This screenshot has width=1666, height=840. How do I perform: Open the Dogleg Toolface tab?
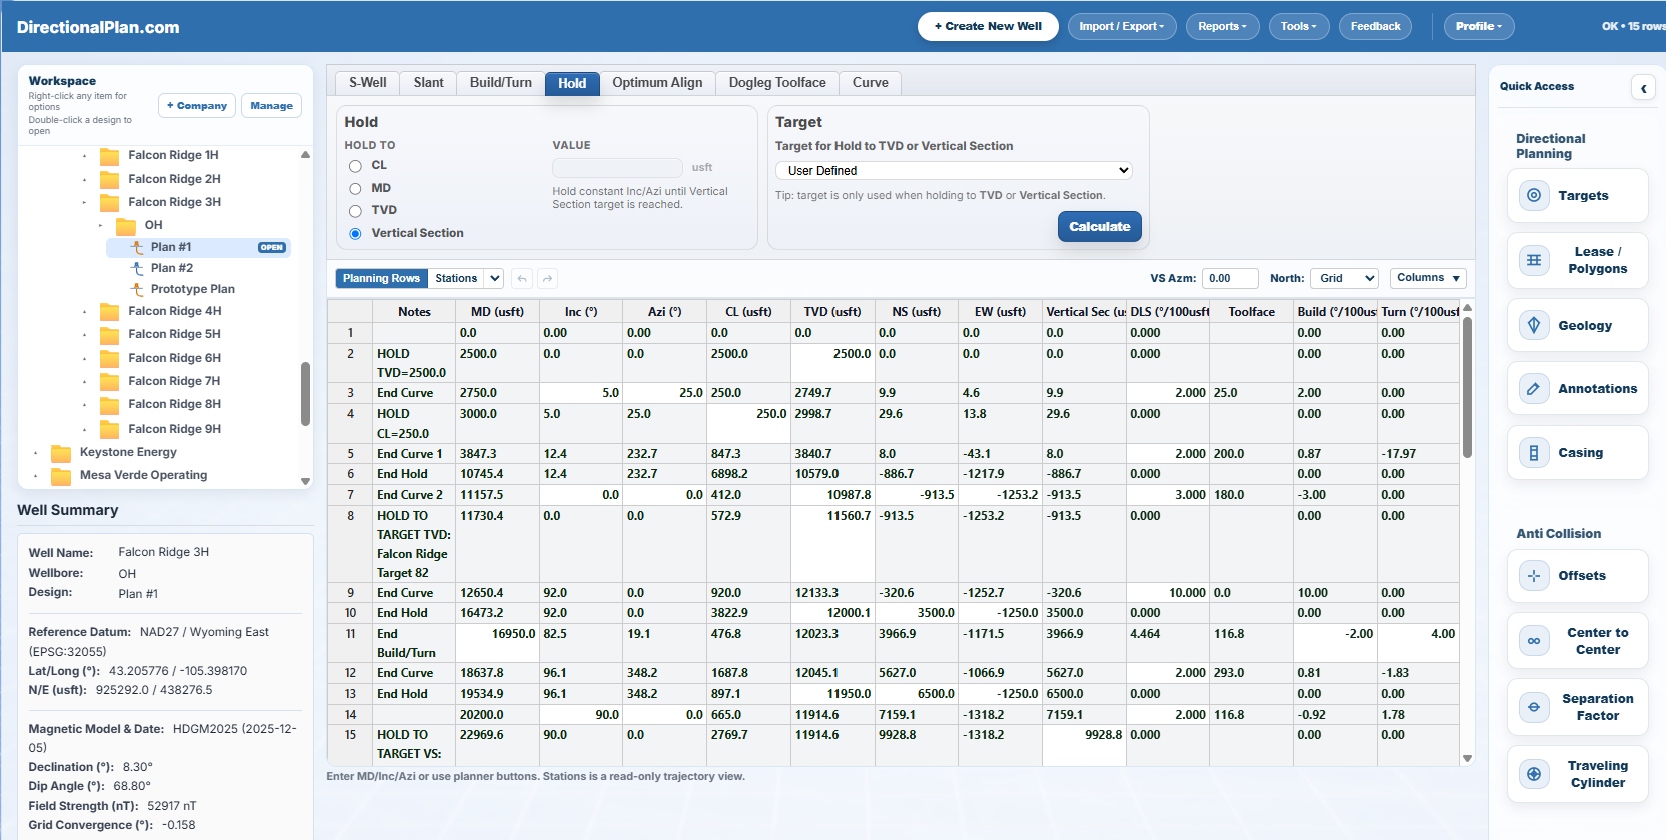(x=777, y=83)
